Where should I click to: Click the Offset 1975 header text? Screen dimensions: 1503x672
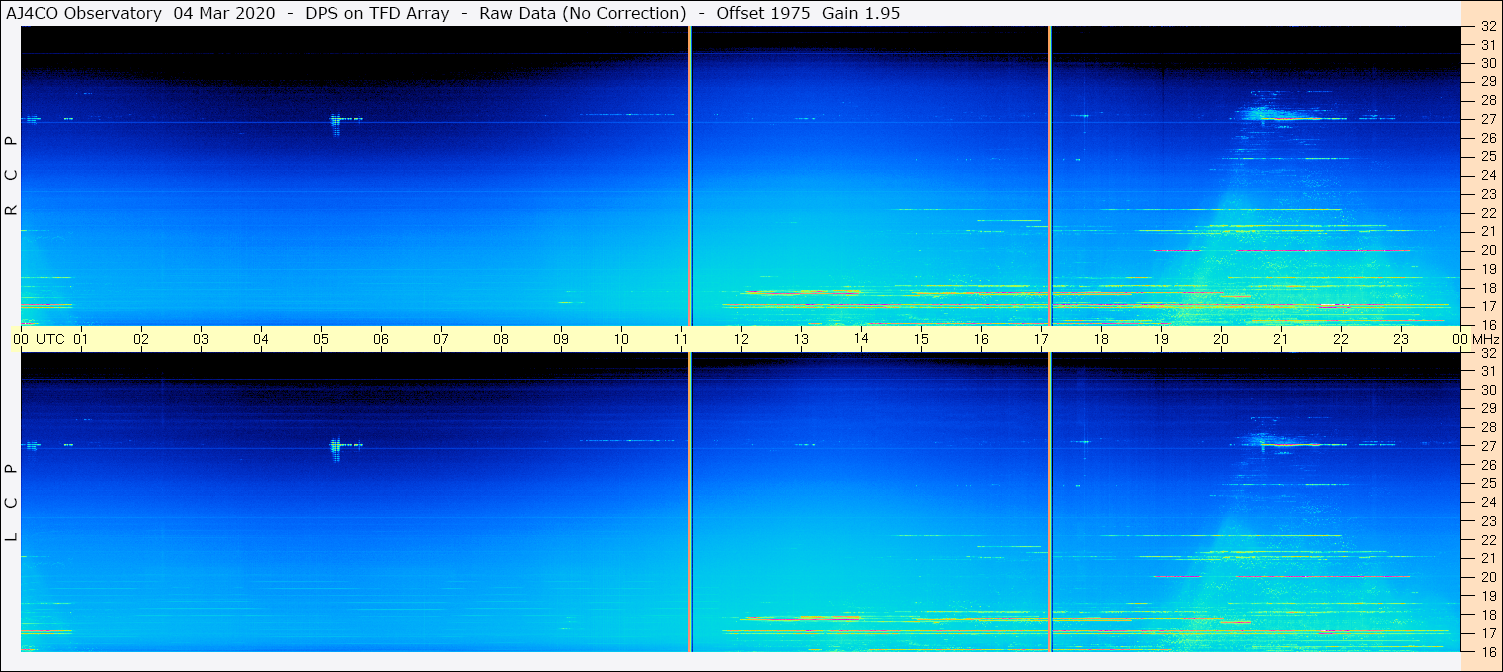(763, 13)
